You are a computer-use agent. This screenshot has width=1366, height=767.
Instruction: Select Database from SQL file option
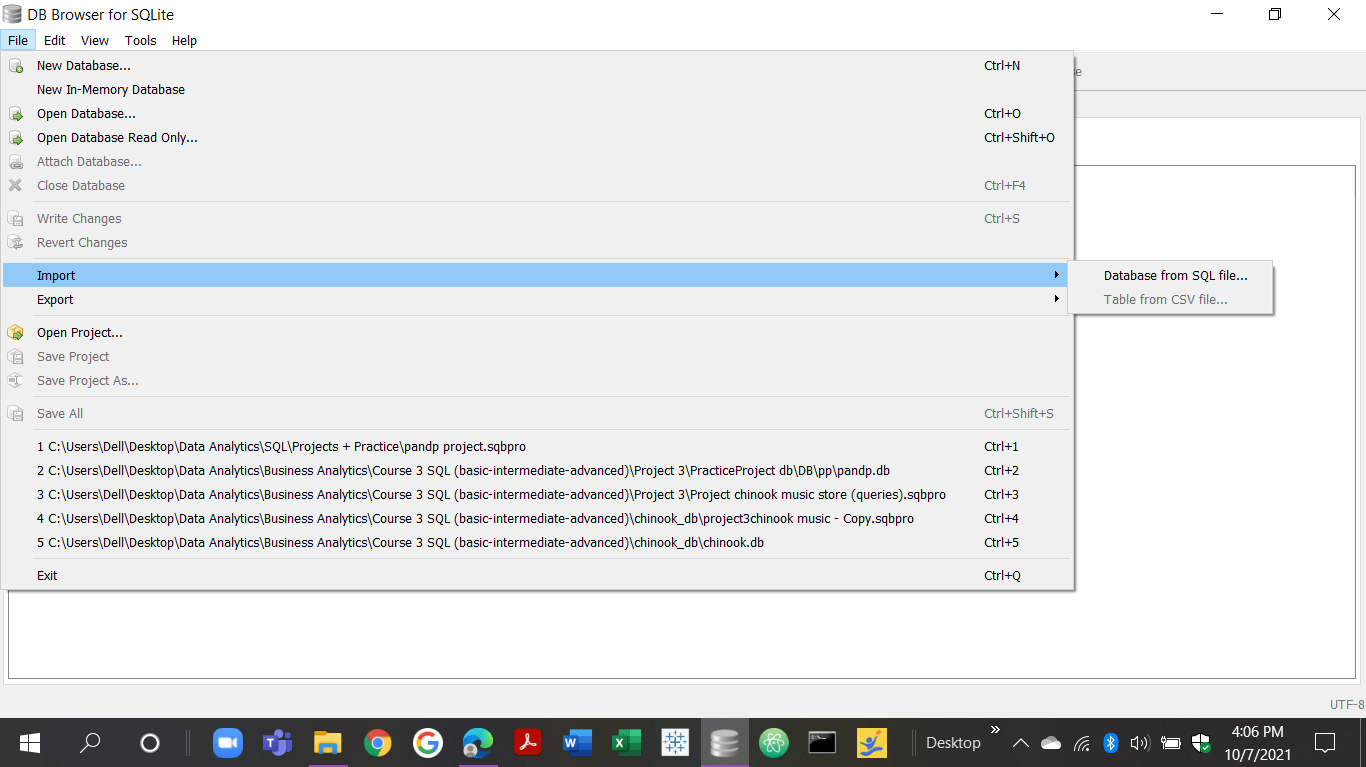(x=1175, y=275)
